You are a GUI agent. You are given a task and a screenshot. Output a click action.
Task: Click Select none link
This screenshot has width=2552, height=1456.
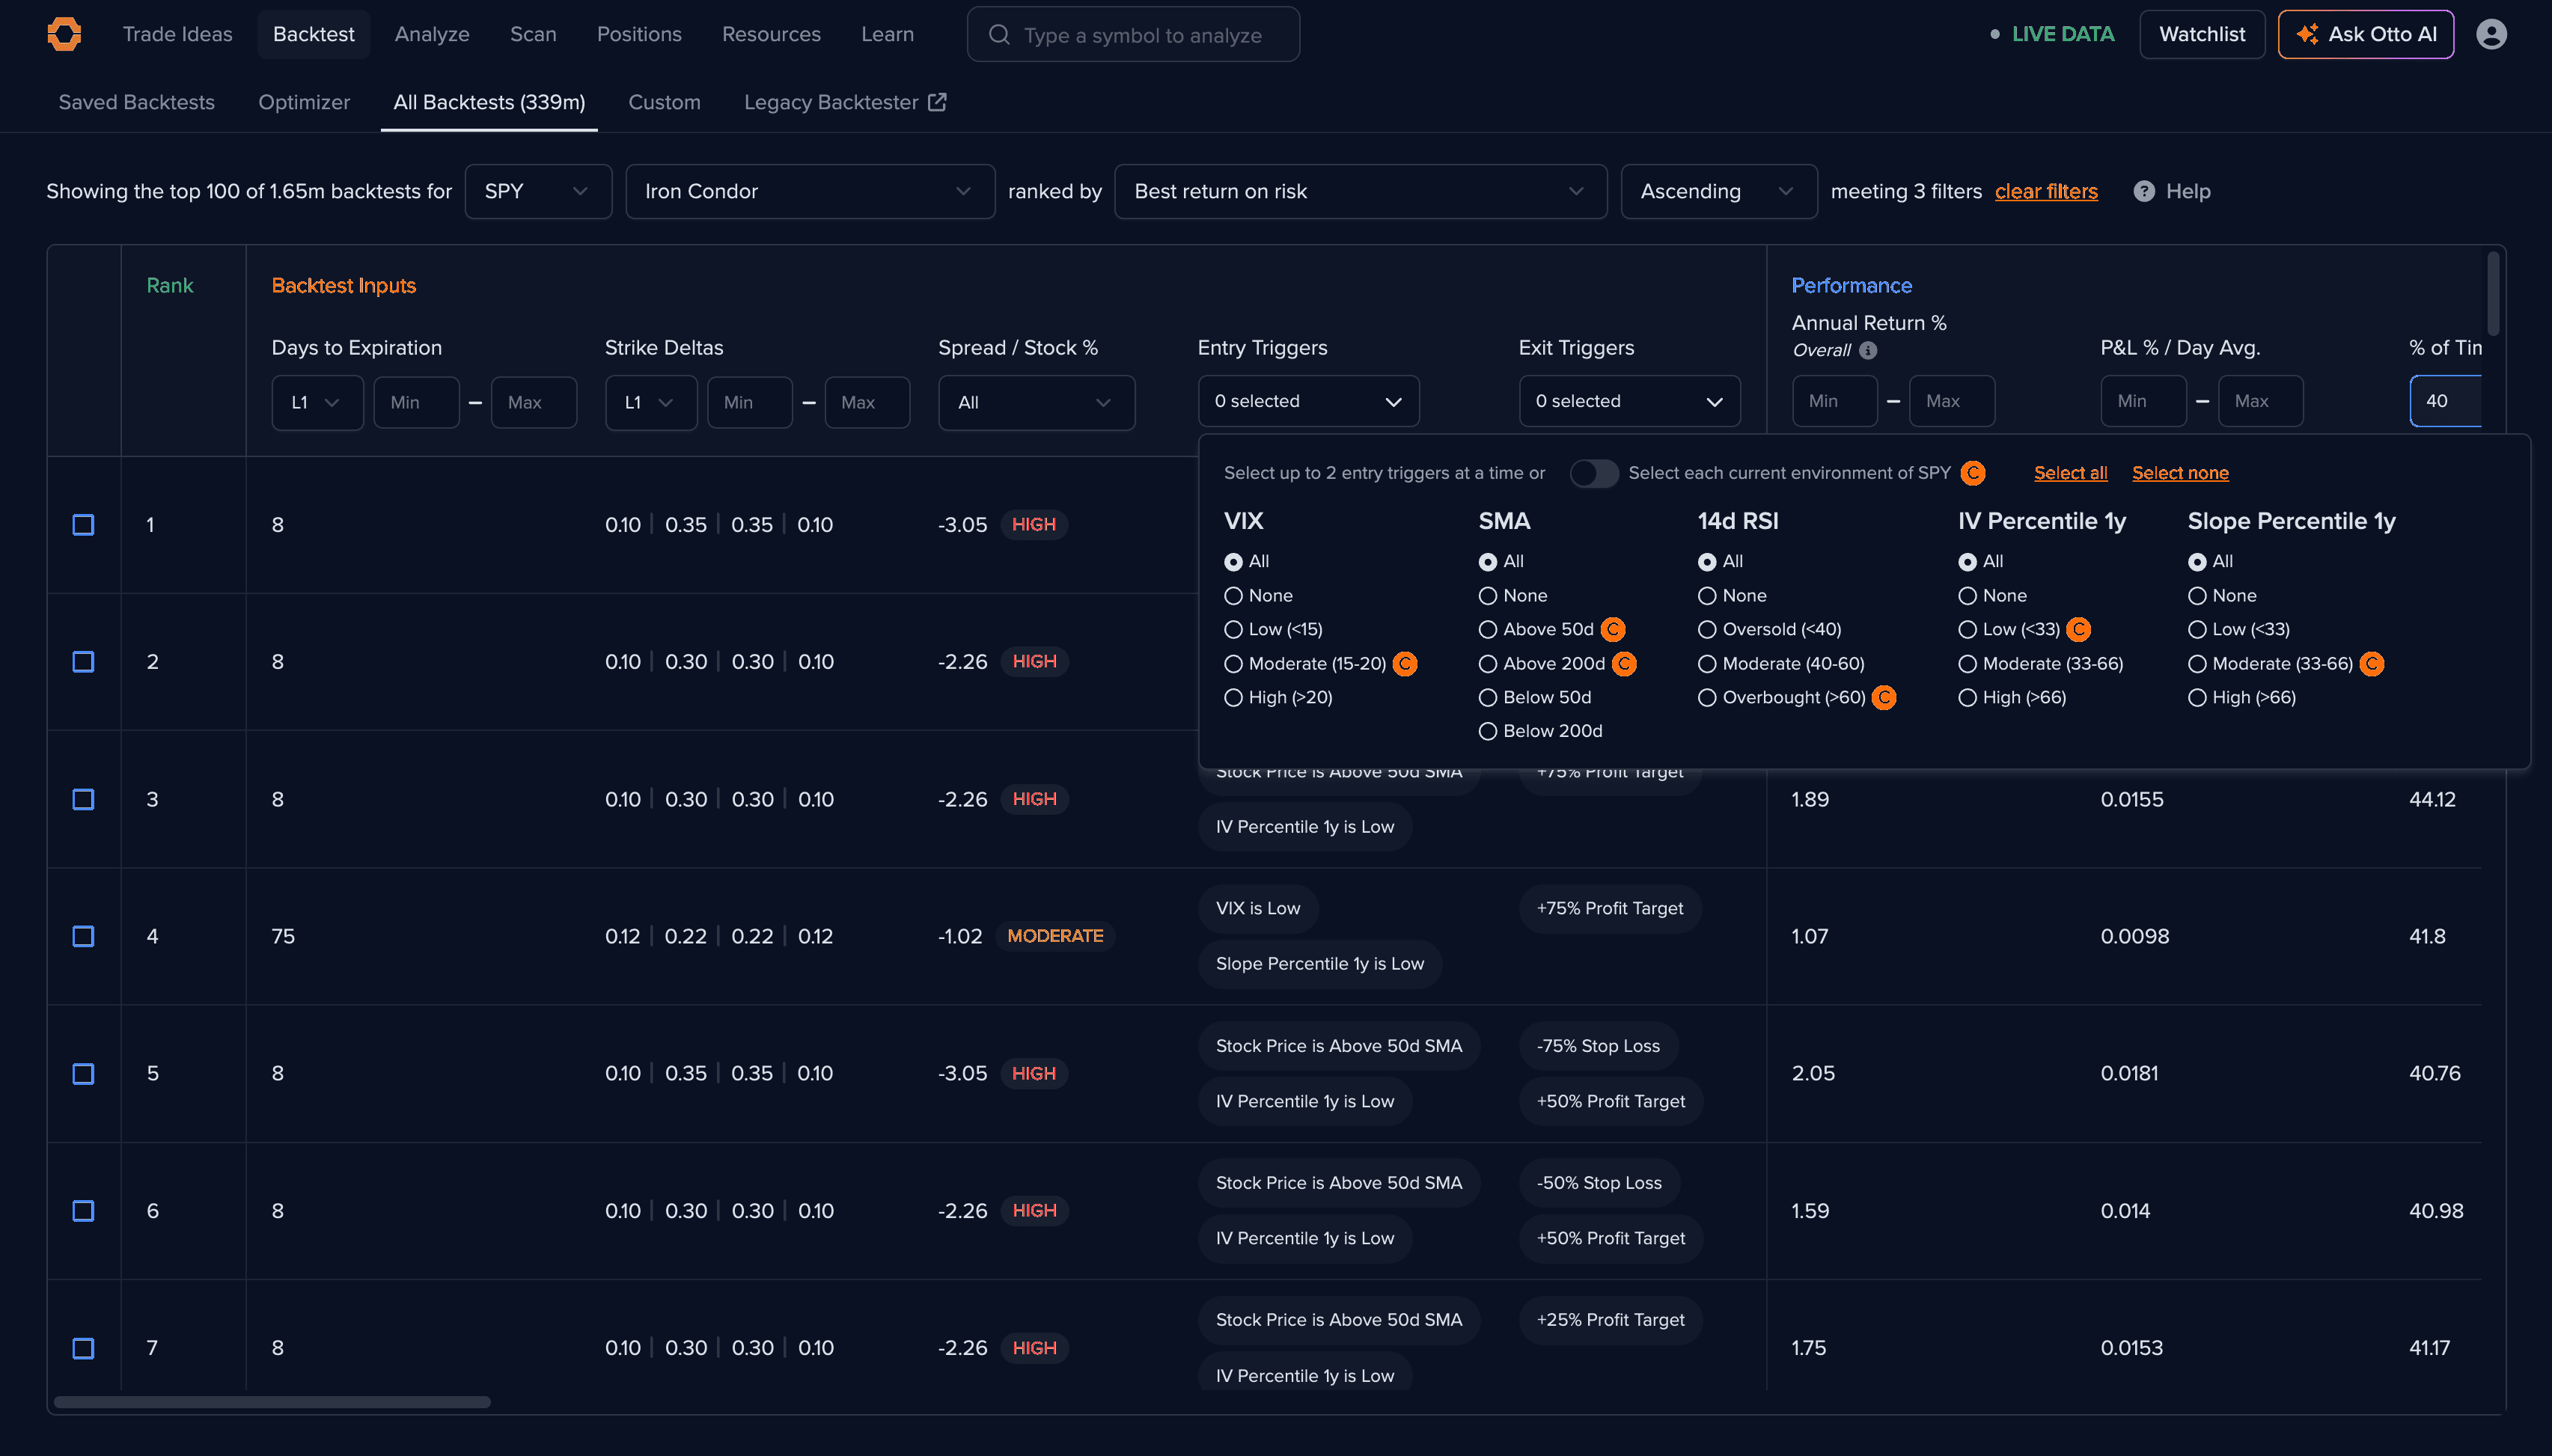click(2180, 473)
